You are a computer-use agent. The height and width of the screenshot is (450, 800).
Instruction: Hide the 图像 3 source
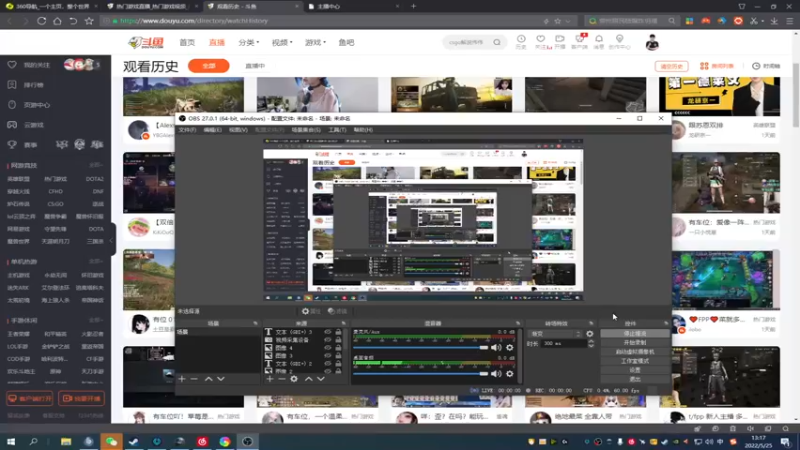(x=328, y=356)
